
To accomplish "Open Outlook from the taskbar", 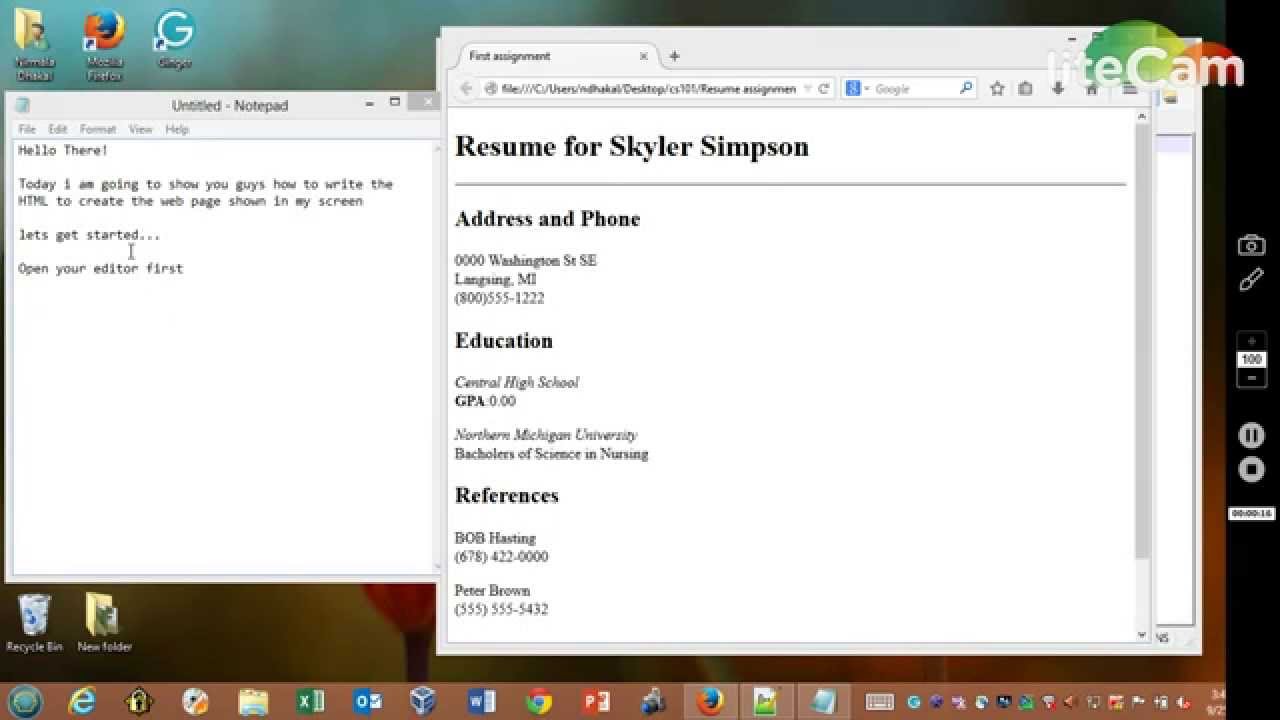I will point(367,701).
